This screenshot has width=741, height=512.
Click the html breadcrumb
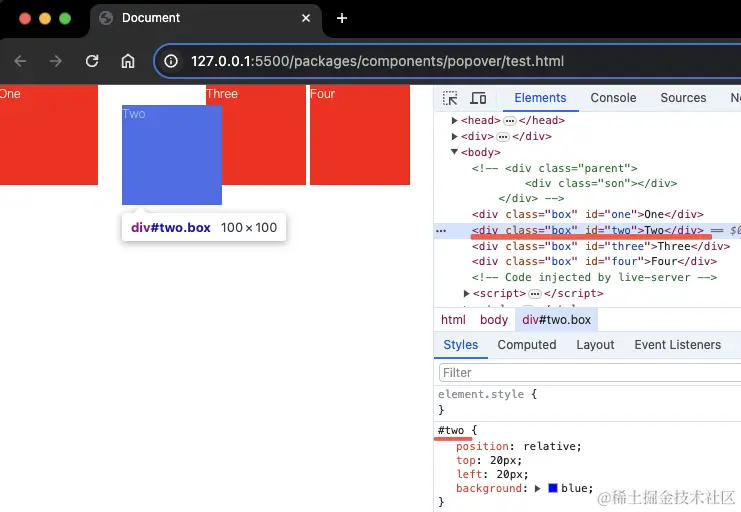point(453,320)
